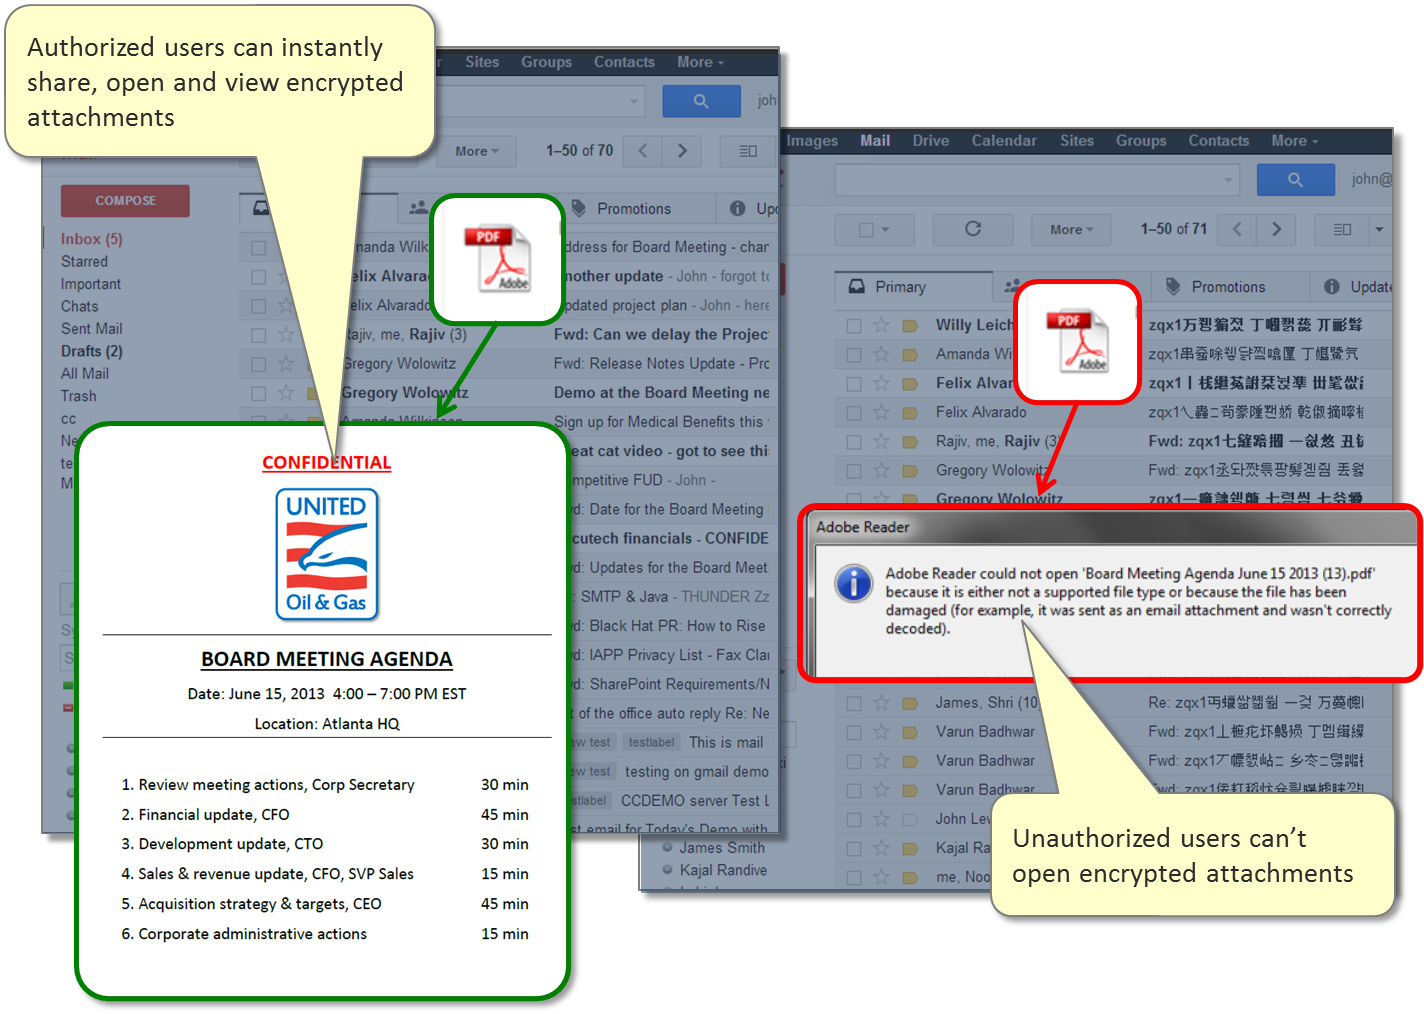The image size is (1424, 1014).
Task: Check the box beside Rajiv, me, Rajiv in right window
Action: pyautogui.click(x=854, y=441)
